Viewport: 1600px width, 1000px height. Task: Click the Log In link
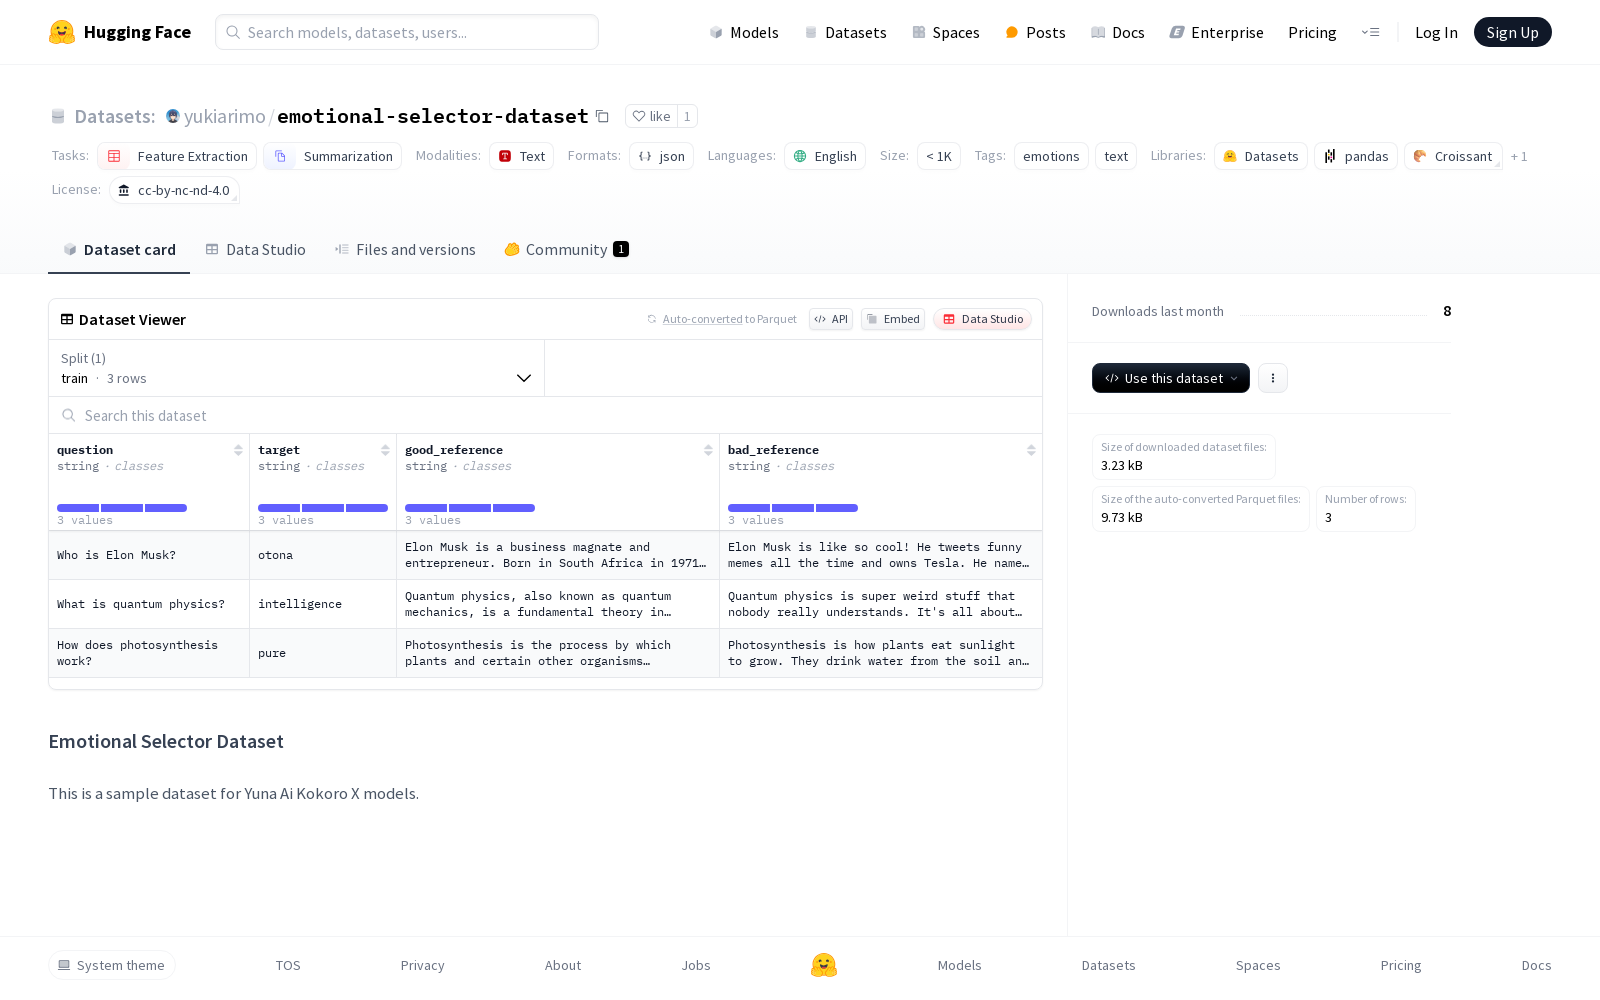[1436, 33]
